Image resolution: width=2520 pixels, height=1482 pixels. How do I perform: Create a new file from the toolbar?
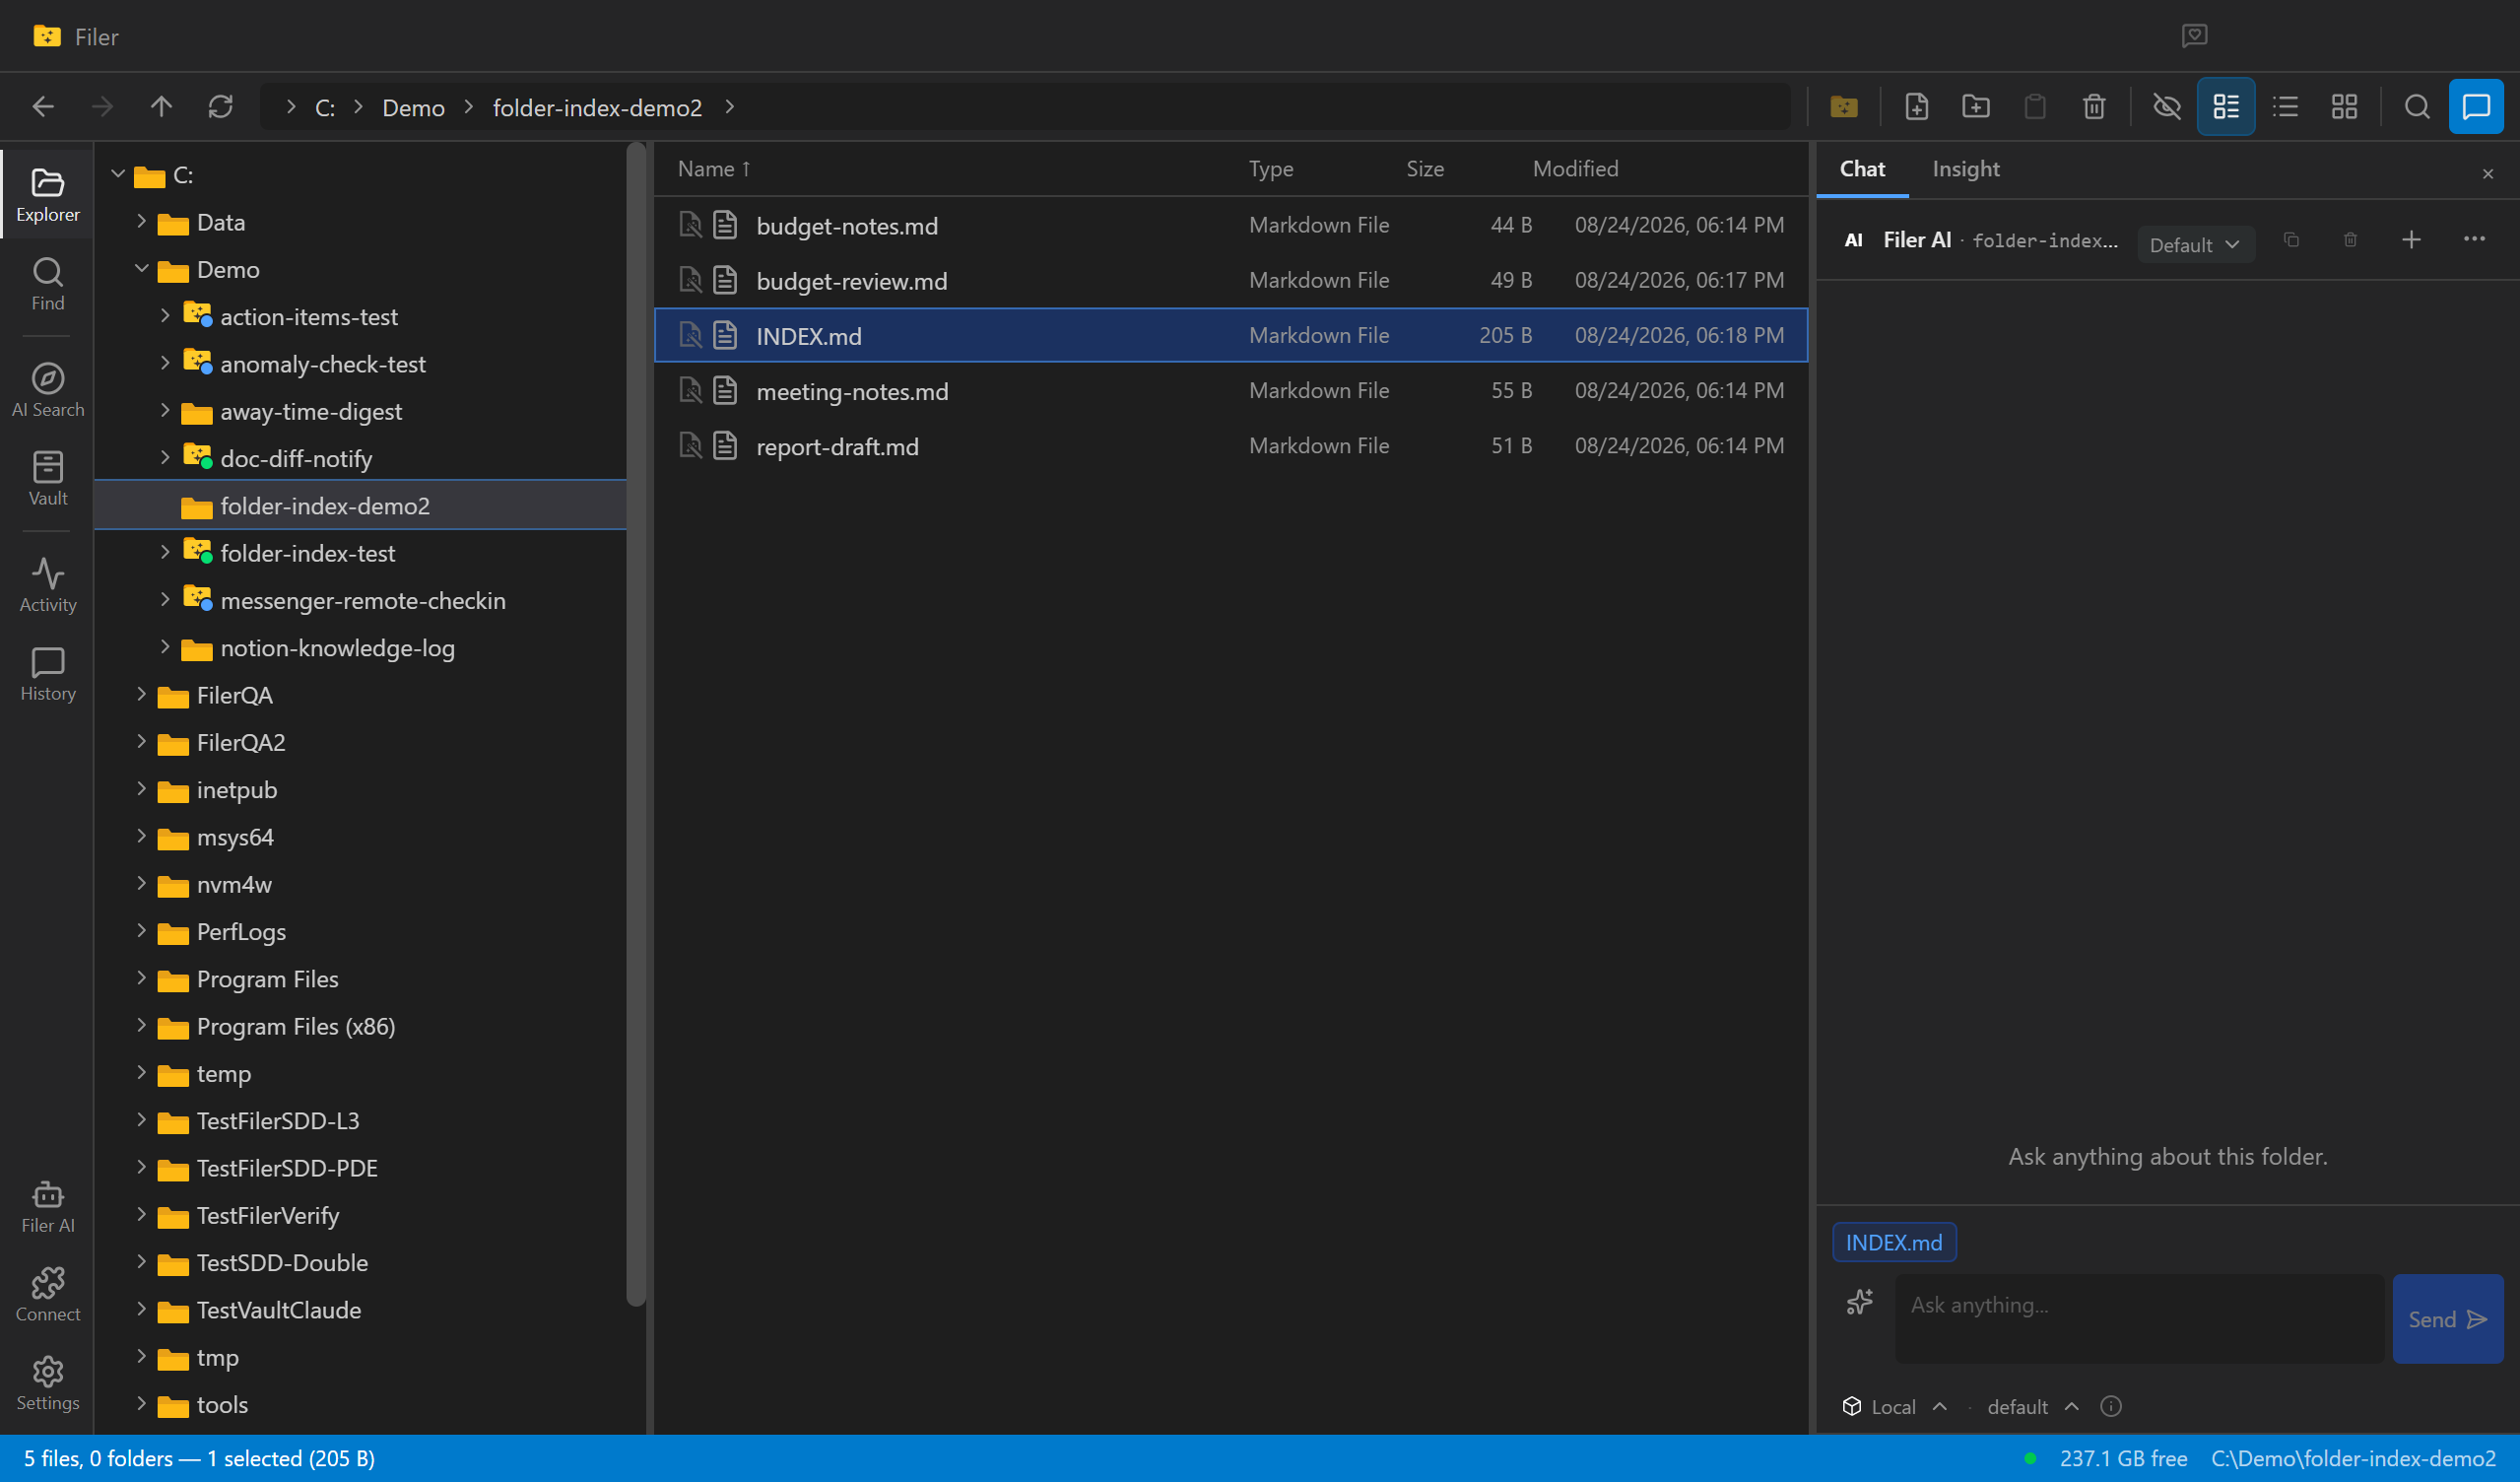pyautogui.click(x=1916, y=107)
